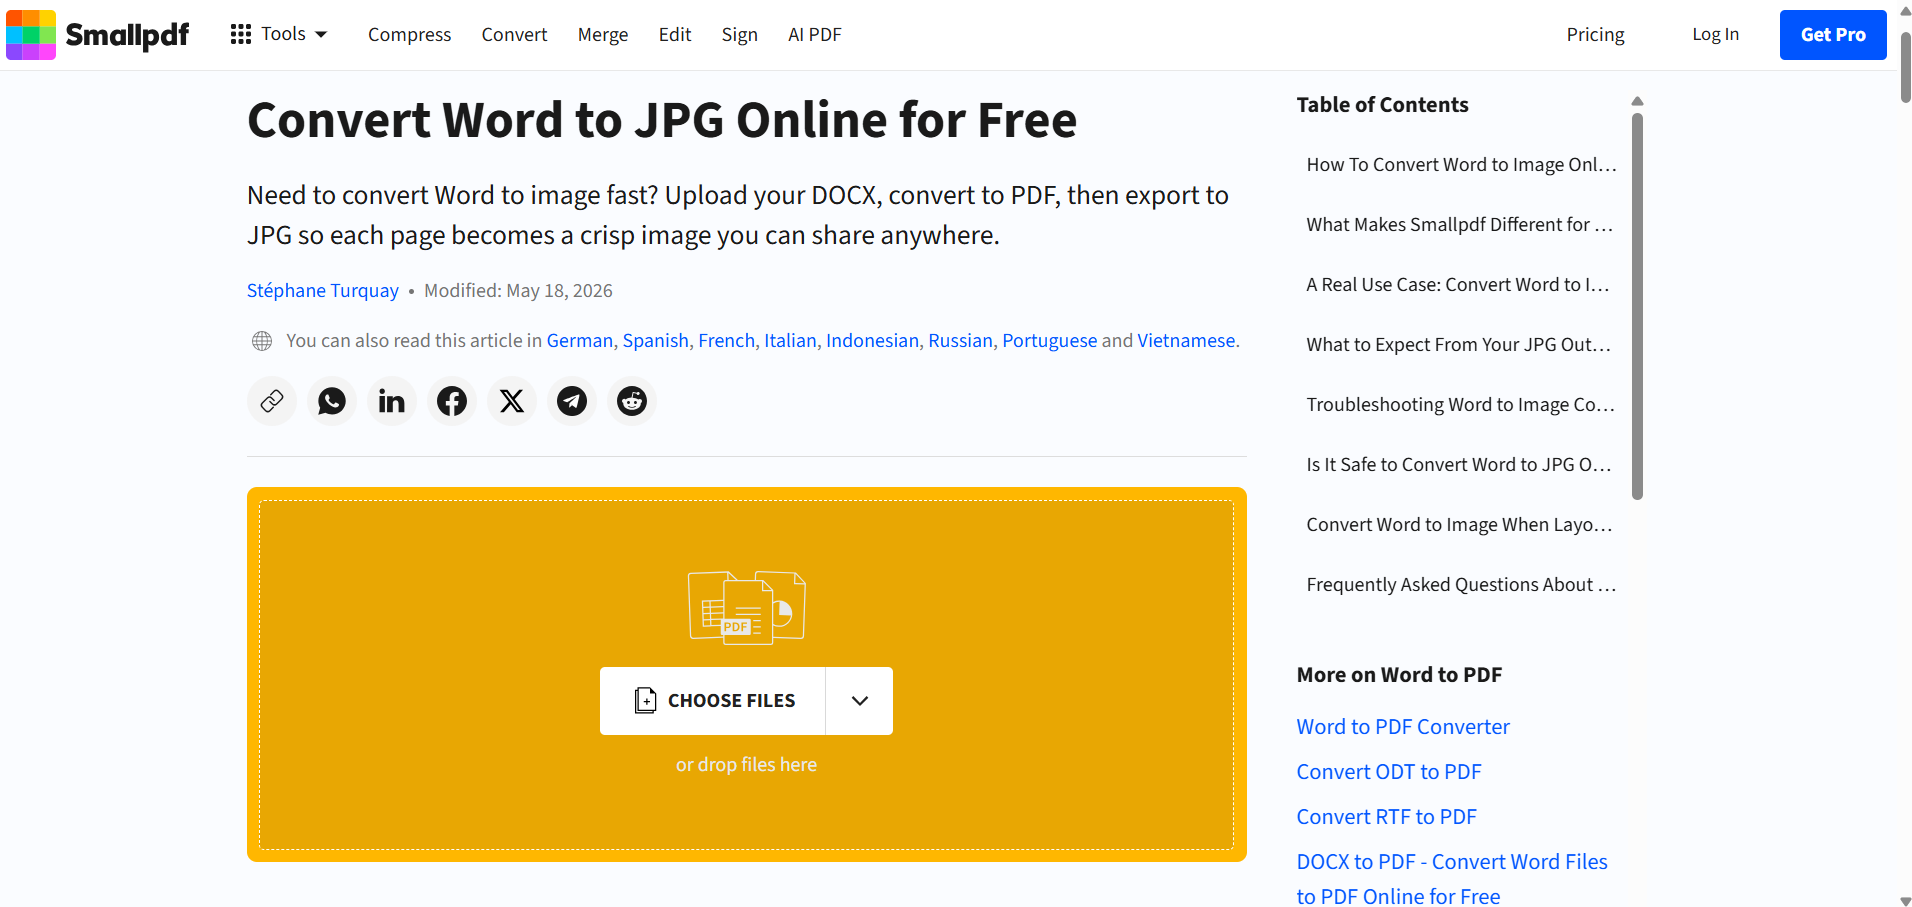Click the Table of Contents scroll up arrow
1912x907 pixels.
click(x=1637, y=101)
